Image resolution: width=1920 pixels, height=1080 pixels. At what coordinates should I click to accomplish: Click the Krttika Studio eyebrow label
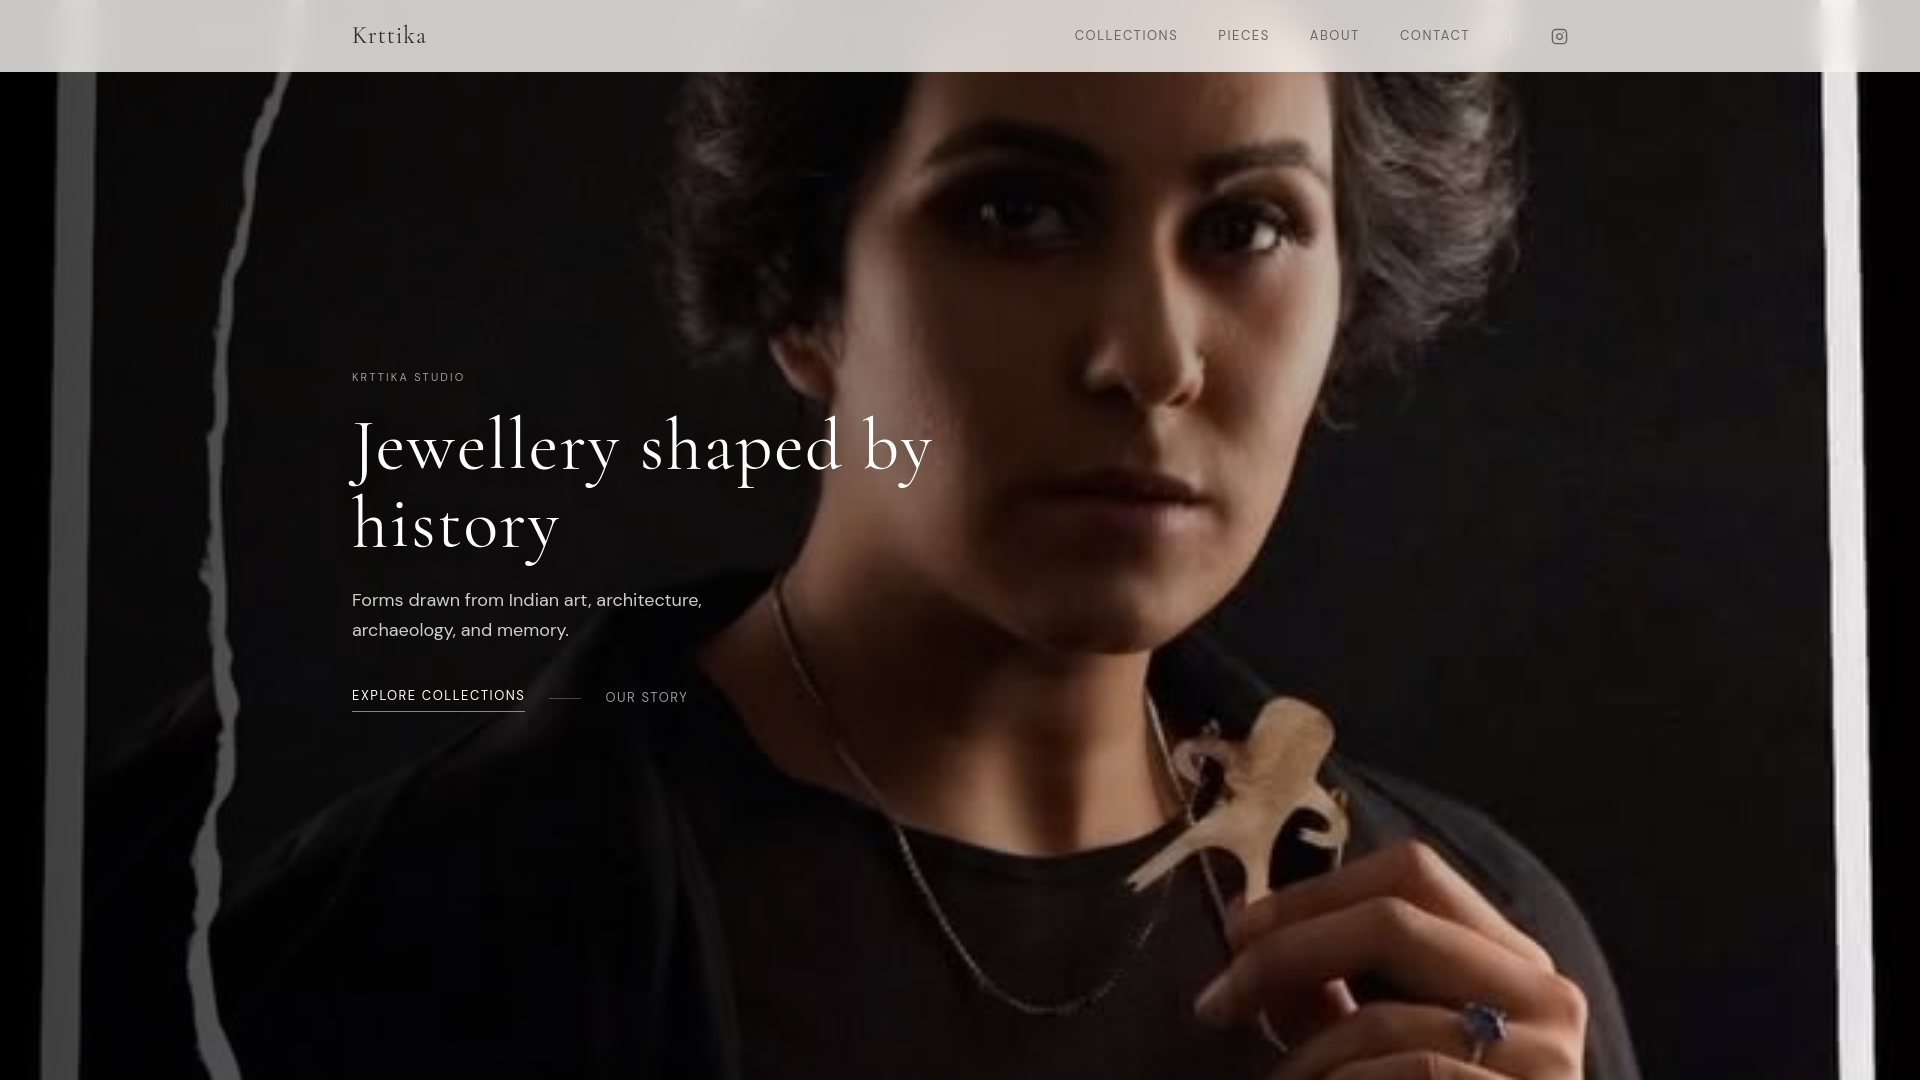pos(408,377)
